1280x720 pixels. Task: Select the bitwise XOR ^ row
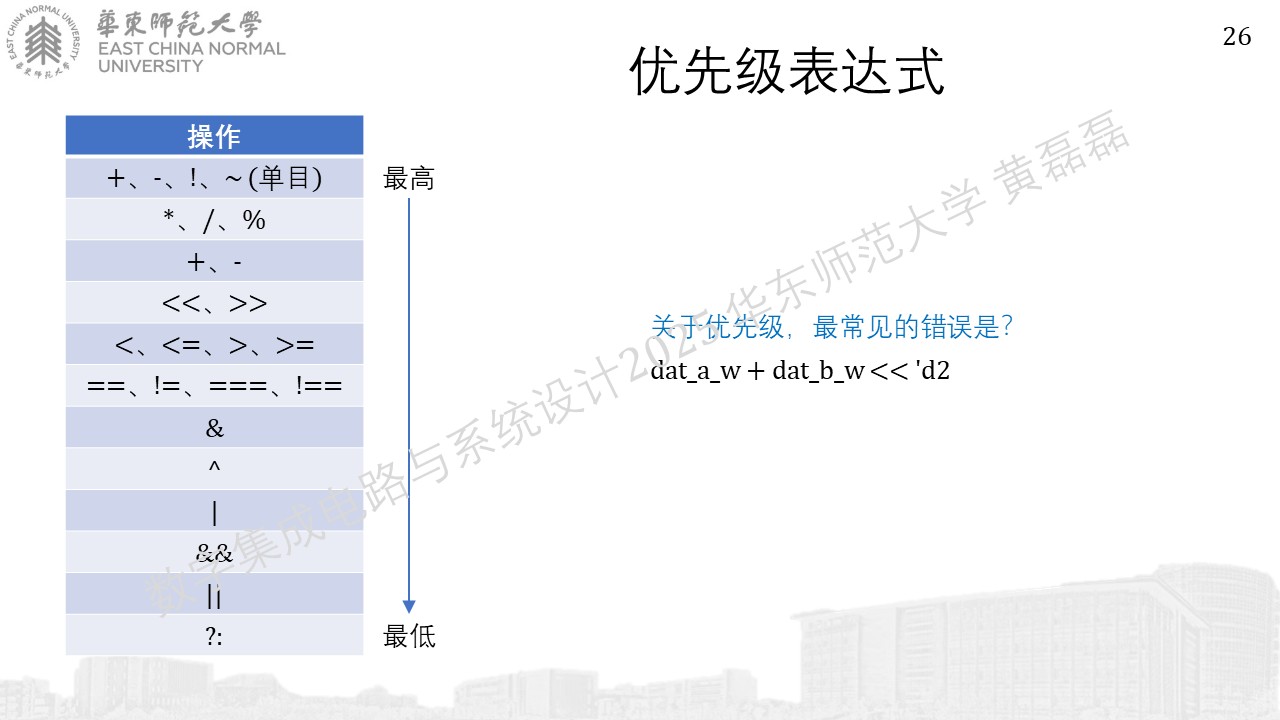(214, 469)
